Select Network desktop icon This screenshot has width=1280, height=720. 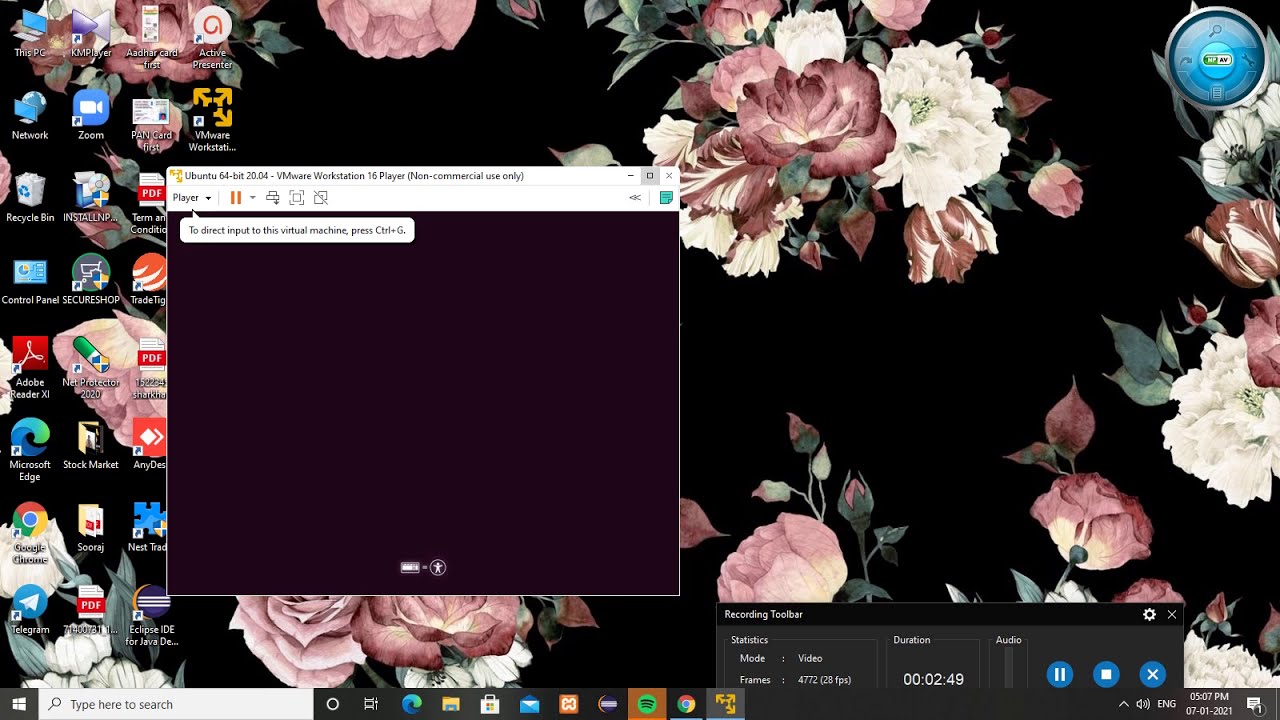30,116
